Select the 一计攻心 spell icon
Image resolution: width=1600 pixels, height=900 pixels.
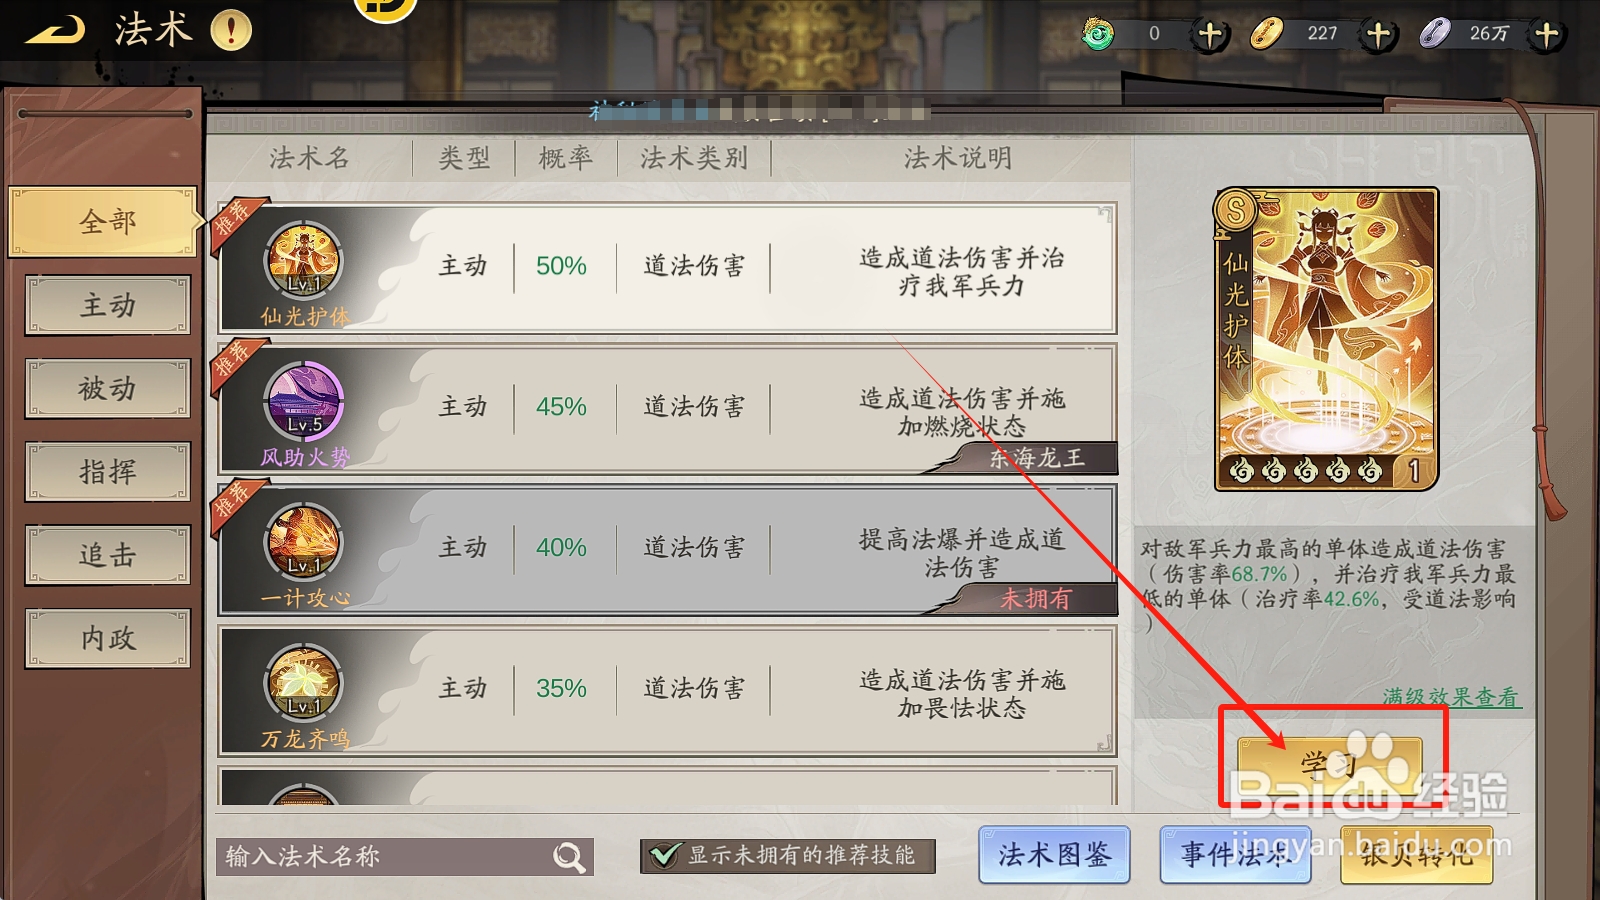click(303, 543)
